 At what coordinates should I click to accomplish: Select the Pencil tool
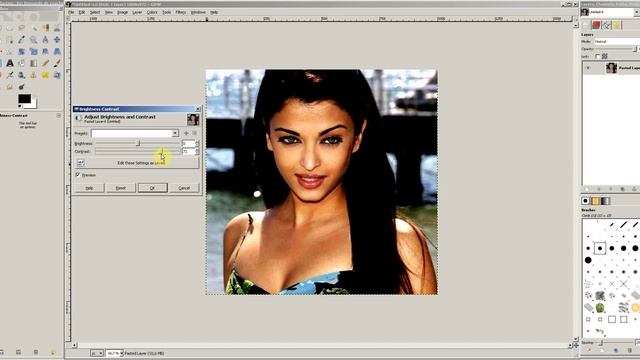click(x=45, y=63)
